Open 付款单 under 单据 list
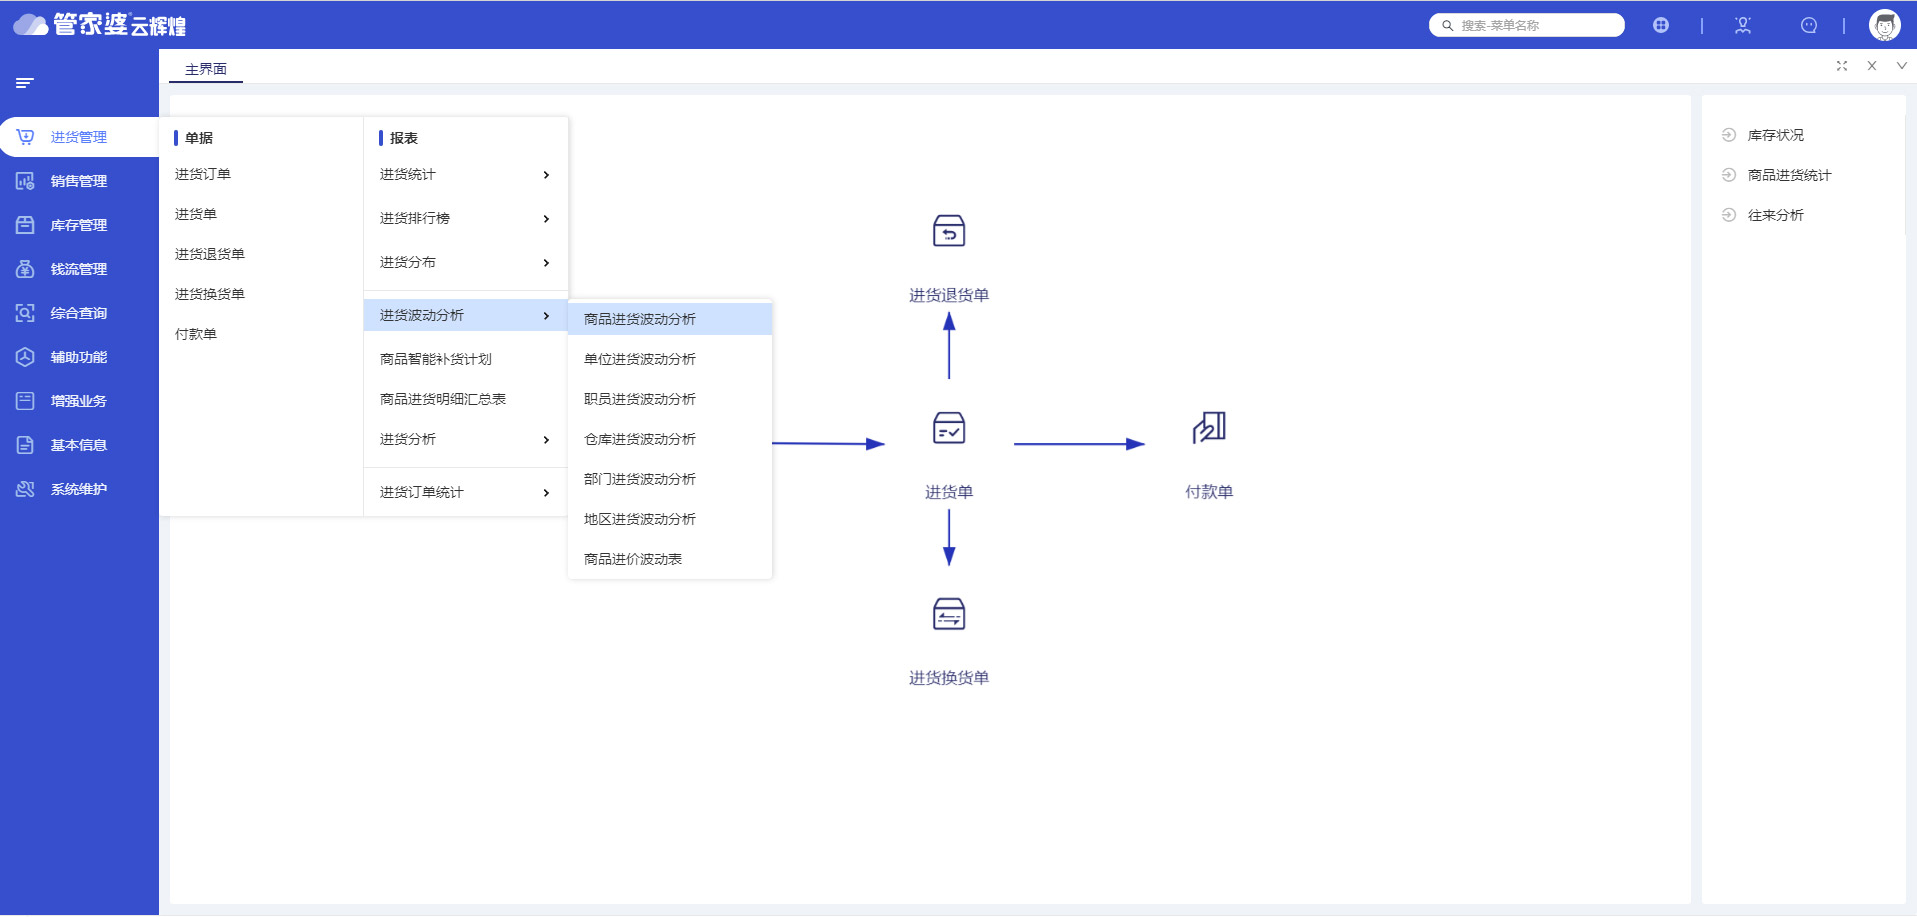1917x917 pixels. 196,334
